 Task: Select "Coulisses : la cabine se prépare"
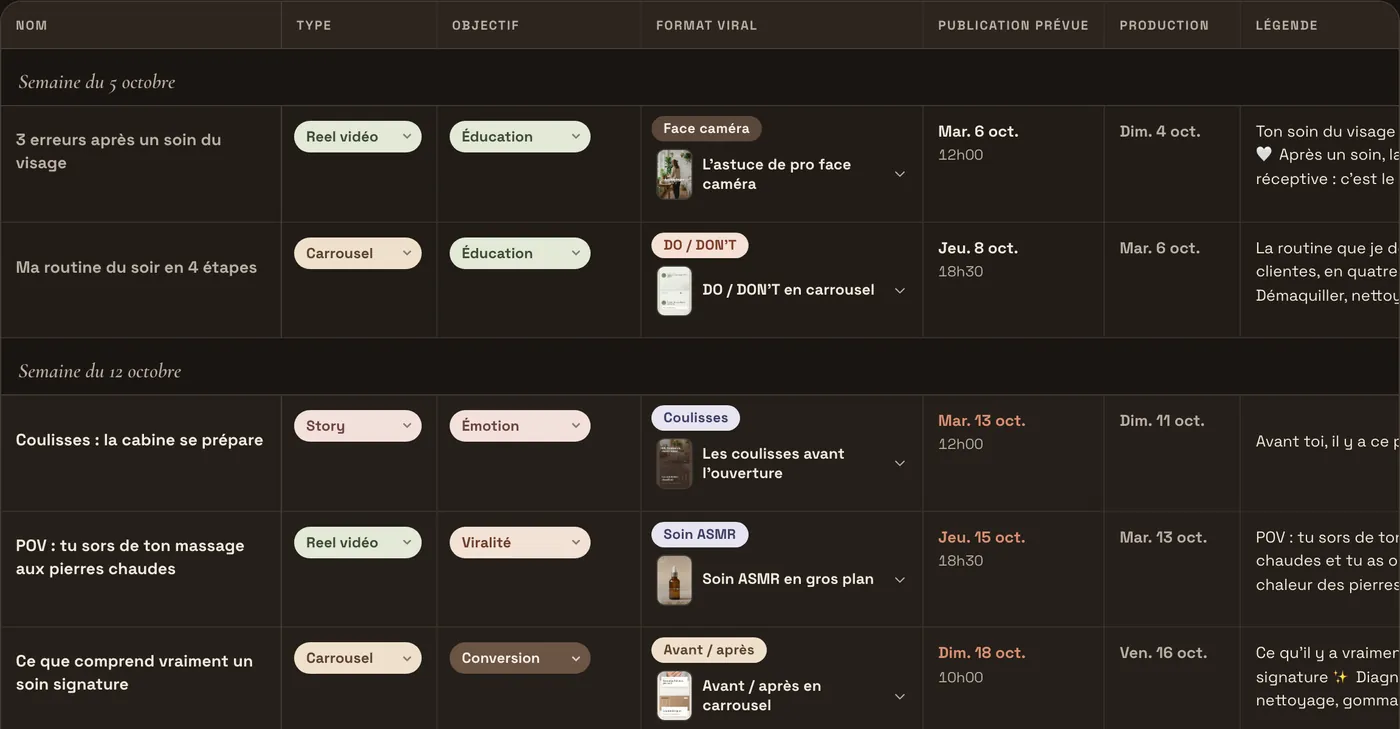(x=139, y=440)
